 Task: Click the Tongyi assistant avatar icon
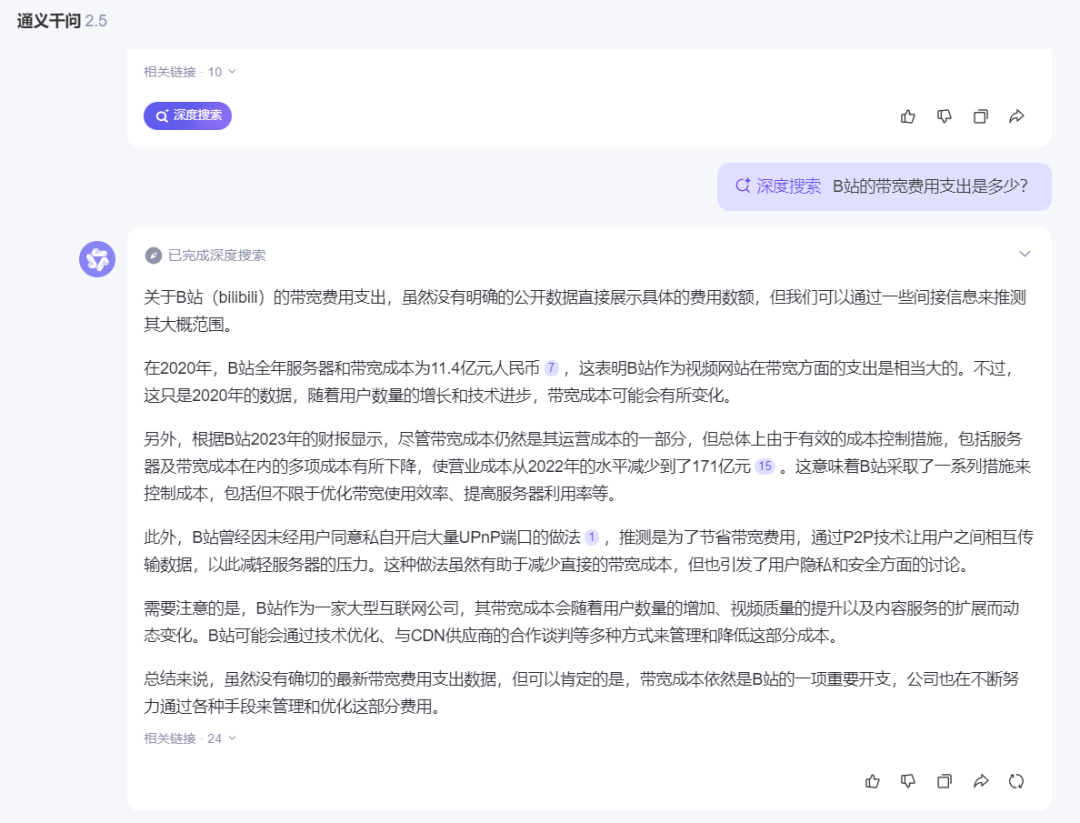(x=97, y=259)
